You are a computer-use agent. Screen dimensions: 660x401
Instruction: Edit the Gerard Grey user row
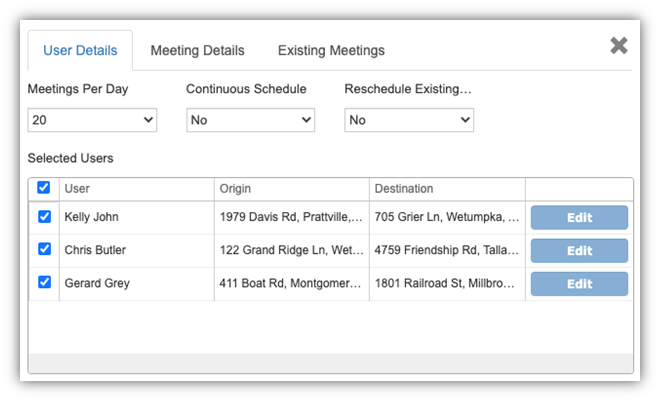[x=579, y=284]
